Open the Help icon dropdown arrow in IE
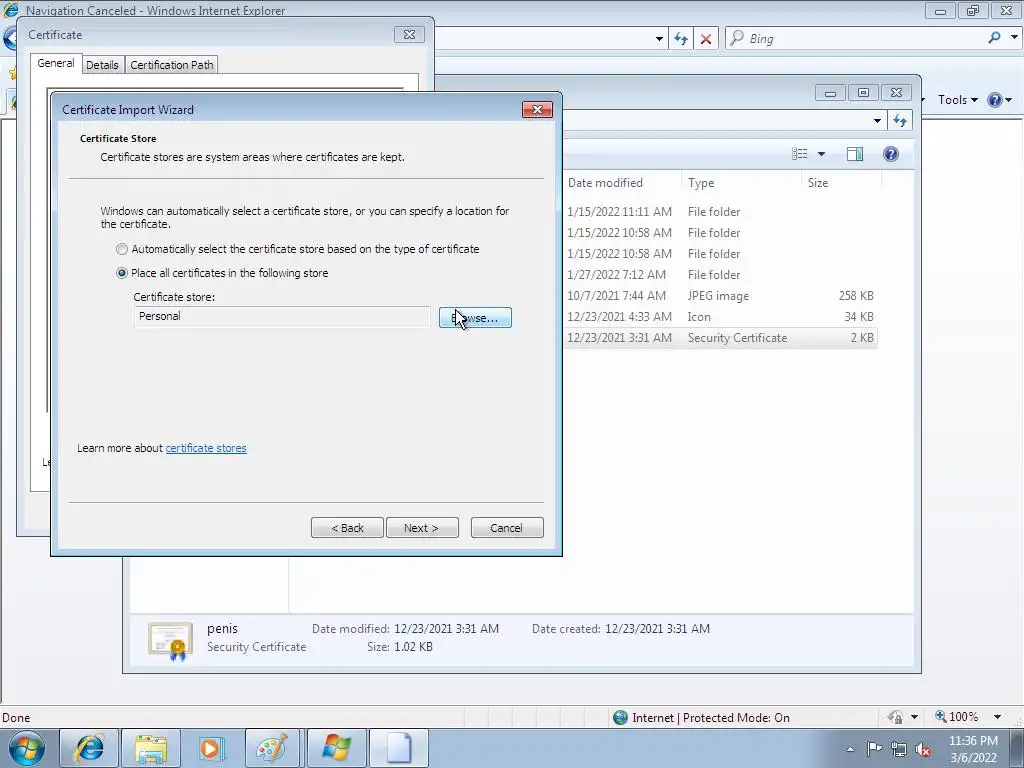Screen dimensions: 1024x768 (x=1009, y=100)
